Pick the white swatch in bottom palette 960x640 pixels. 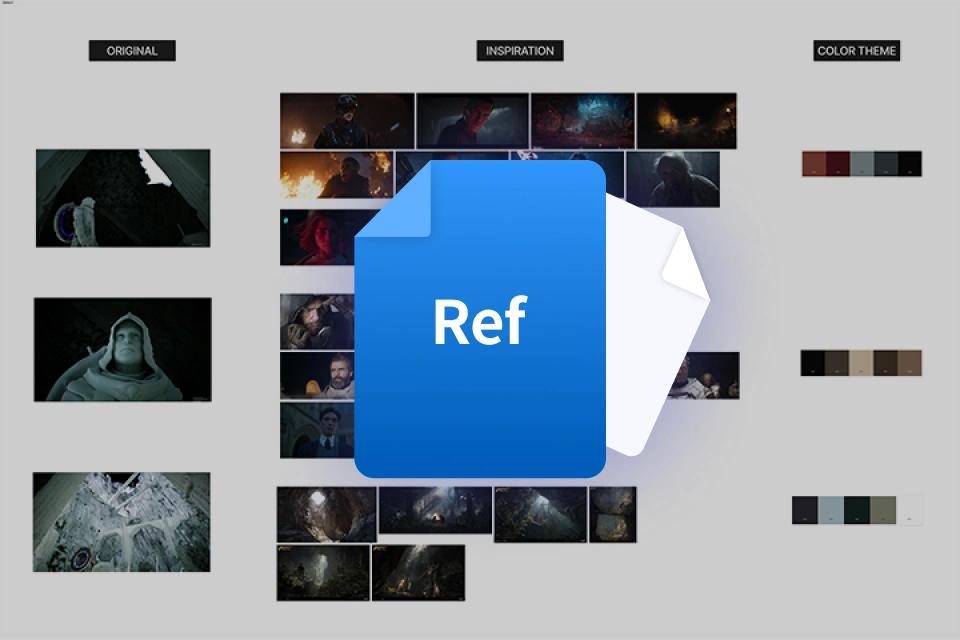coord(910,510)
